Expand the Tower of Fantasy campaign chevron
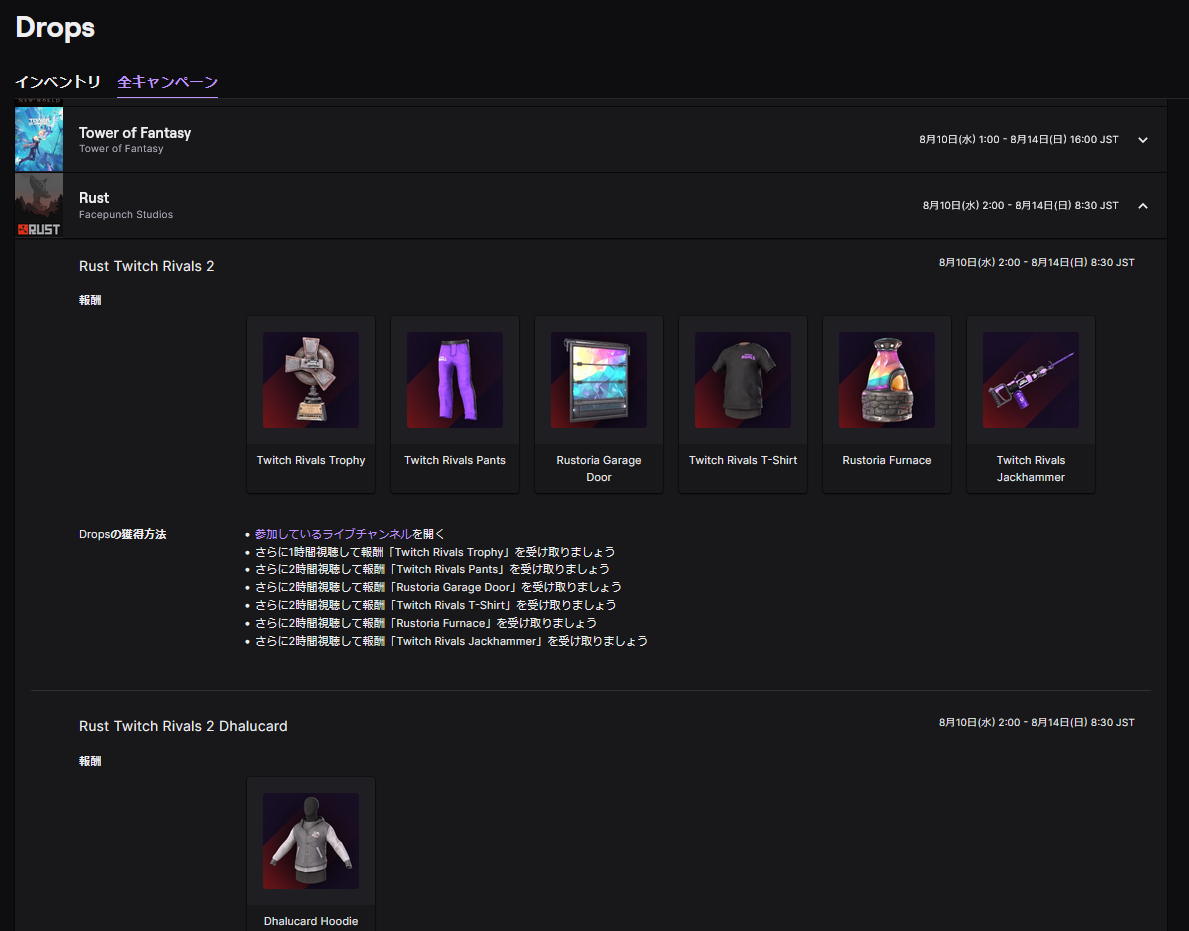This screenshot has width=1189, height=931. (1143, 139)
